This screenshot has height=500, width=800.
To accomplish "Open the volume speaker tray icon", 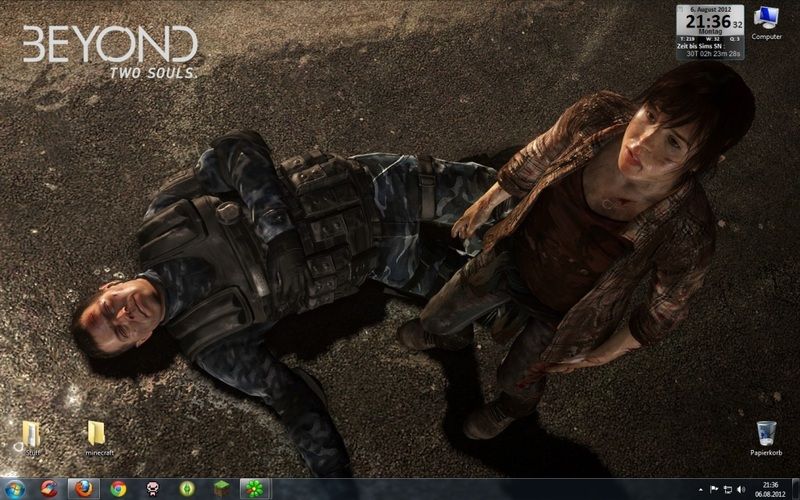I will pyautogui.click(x=741, y=490).
